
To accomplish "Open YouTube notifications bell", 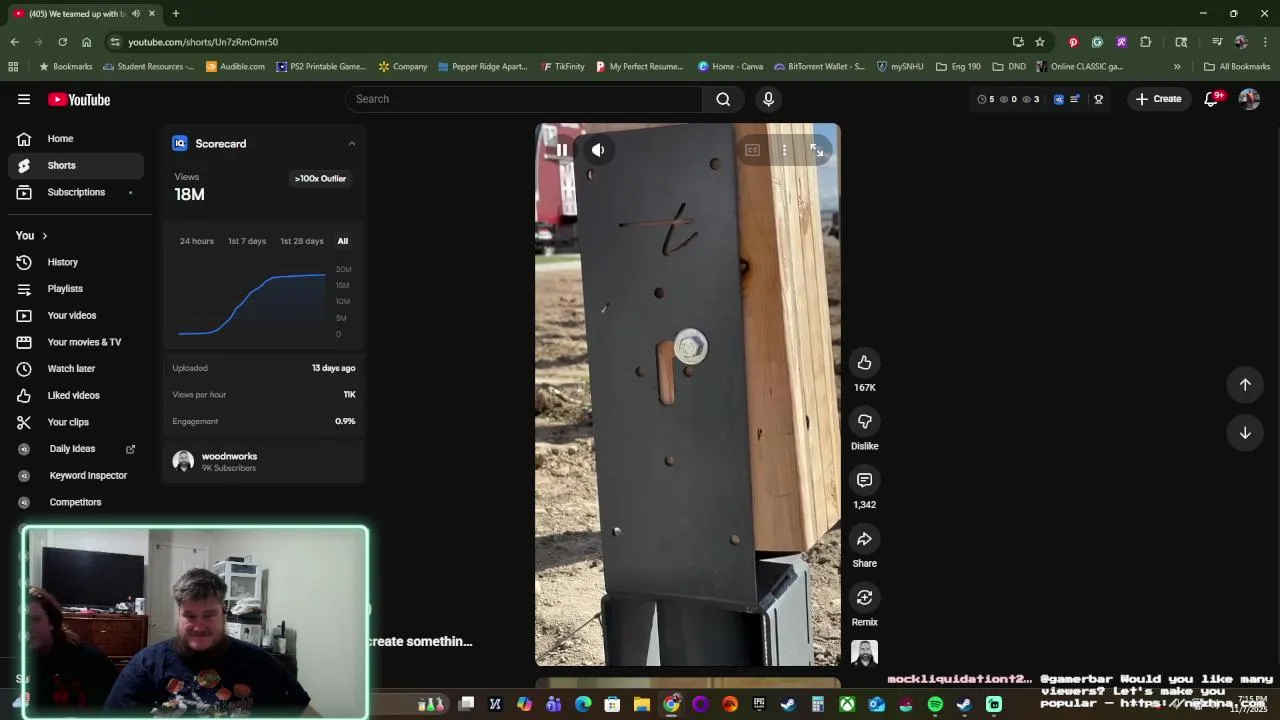I will coord(1212,99).
